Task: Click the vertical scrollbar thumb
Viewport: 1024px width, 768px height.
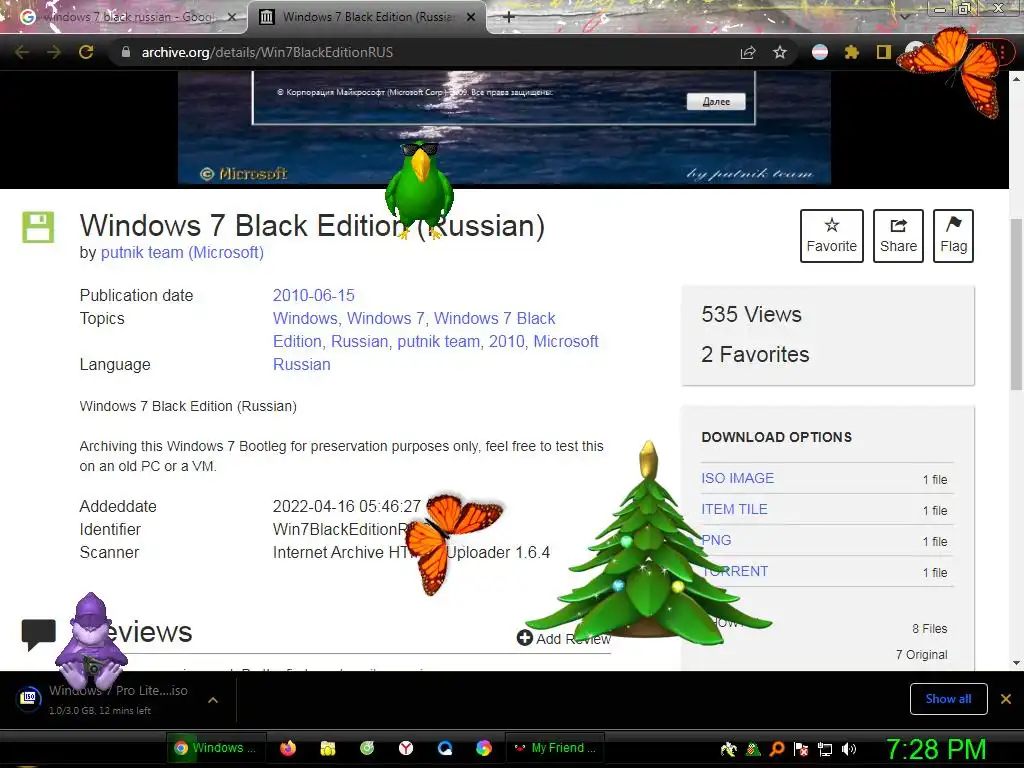Action: pos(1016,304)
